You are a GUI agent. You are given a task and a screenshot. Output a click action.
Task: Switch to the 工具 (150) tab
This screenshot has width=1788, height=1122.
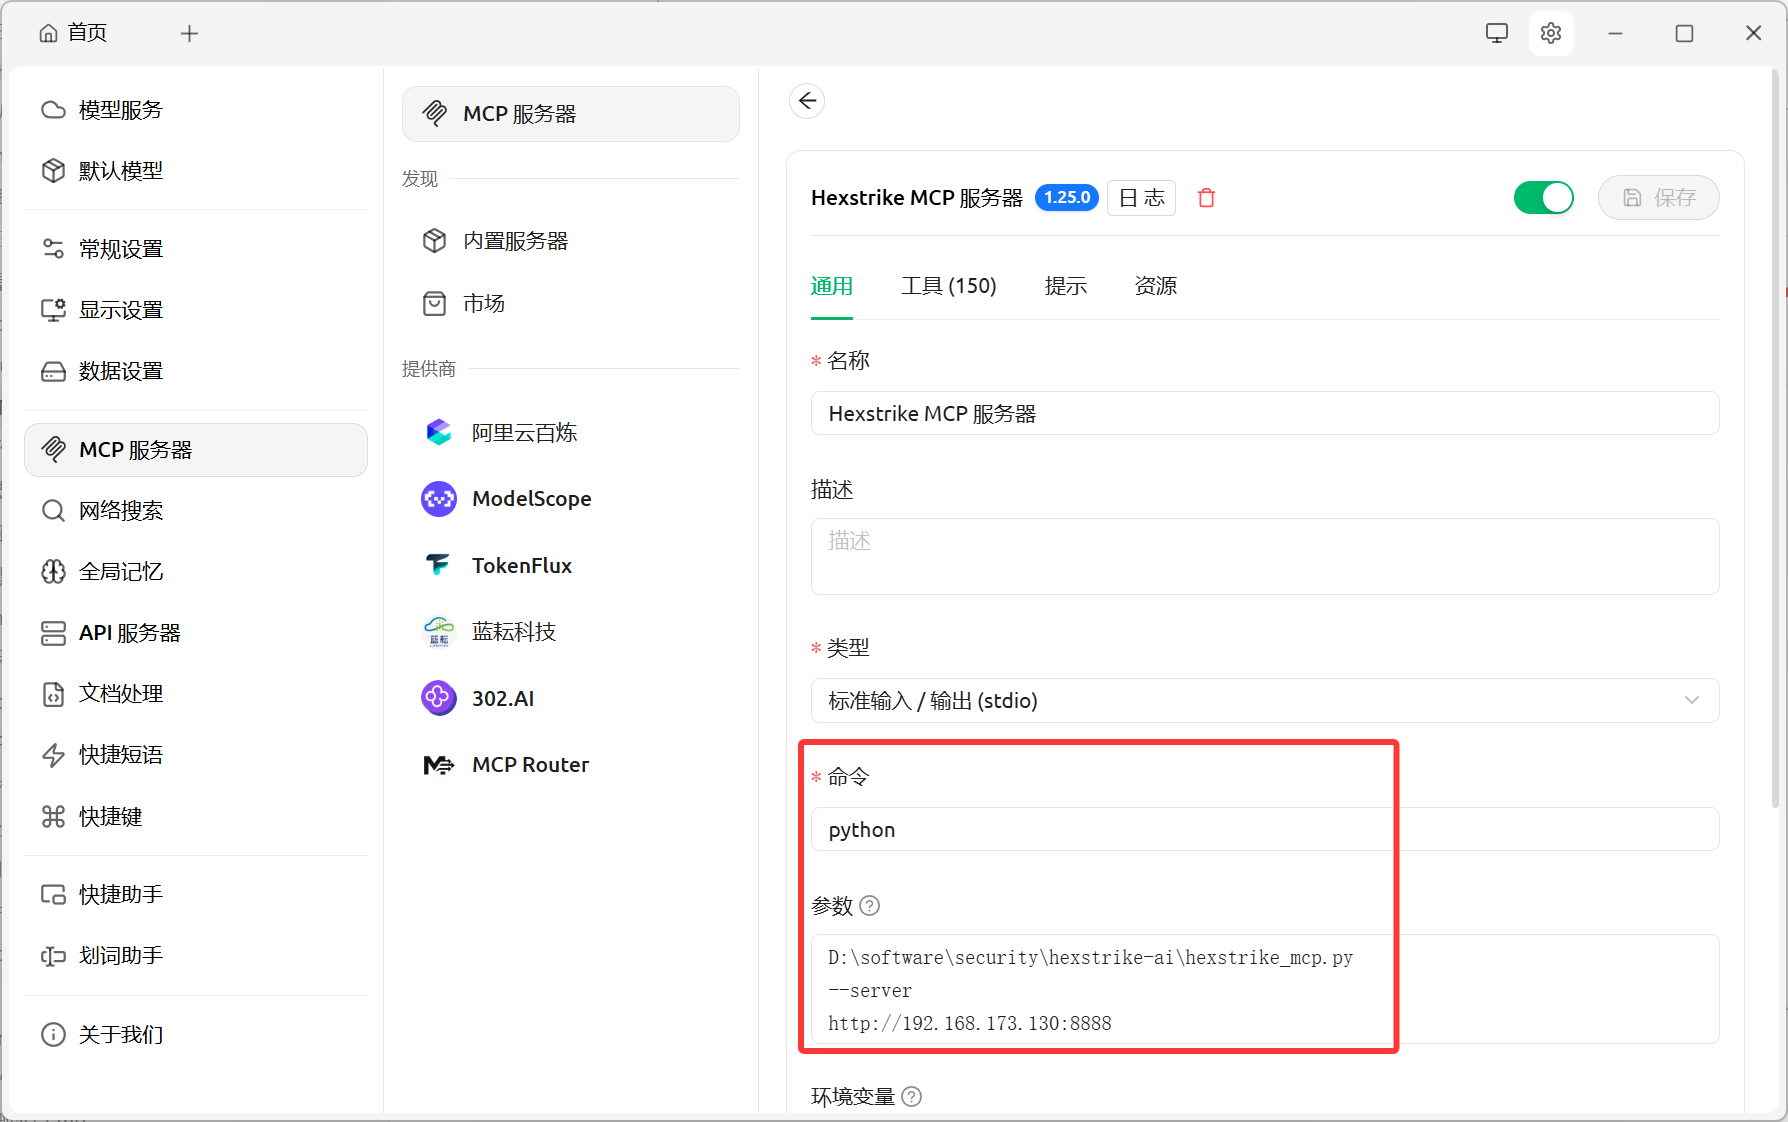click(948, 286)
